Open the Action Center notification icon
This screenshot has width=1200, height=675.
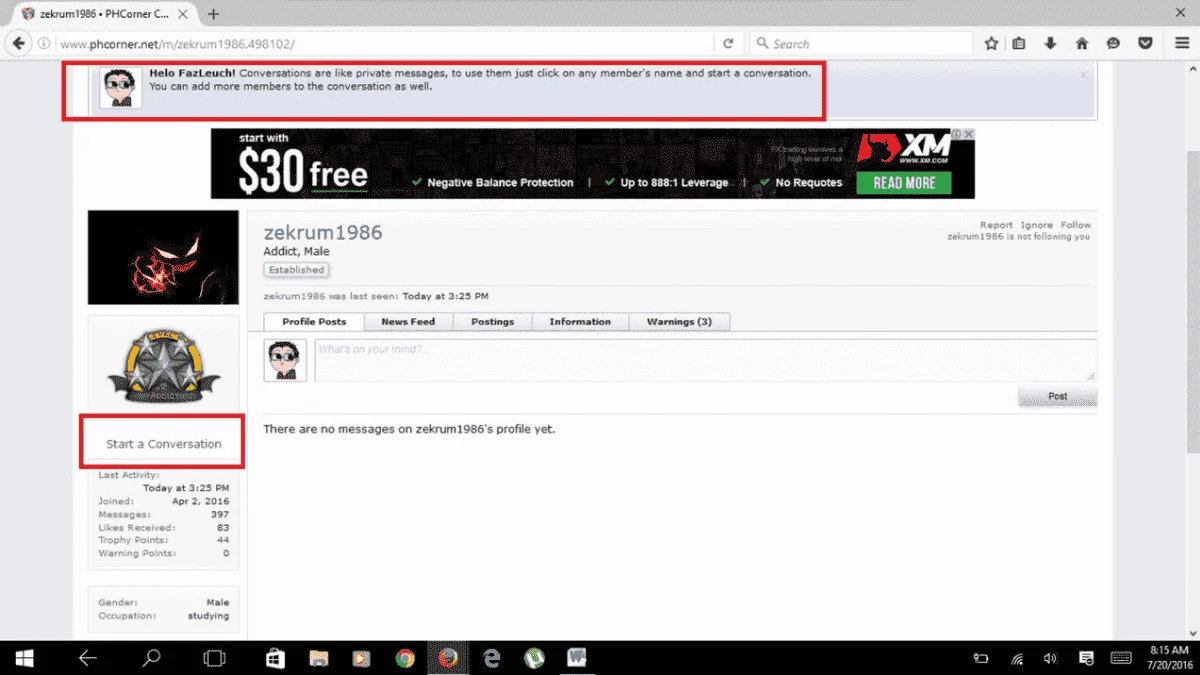[x=1086, y=658]
